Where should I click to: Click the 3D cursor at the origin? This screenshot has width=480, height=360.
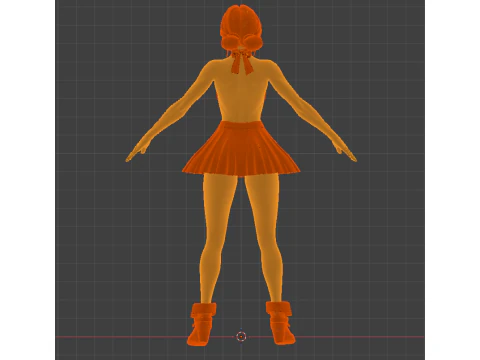click(241, 337)
